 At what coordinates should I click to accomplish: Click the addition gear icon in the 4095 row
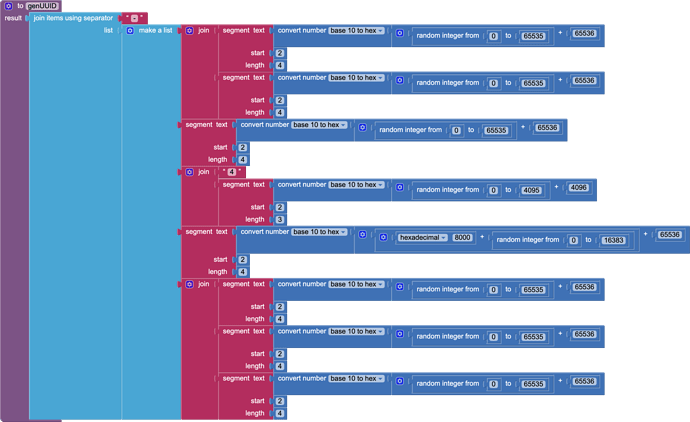click(x=400, y=187)
